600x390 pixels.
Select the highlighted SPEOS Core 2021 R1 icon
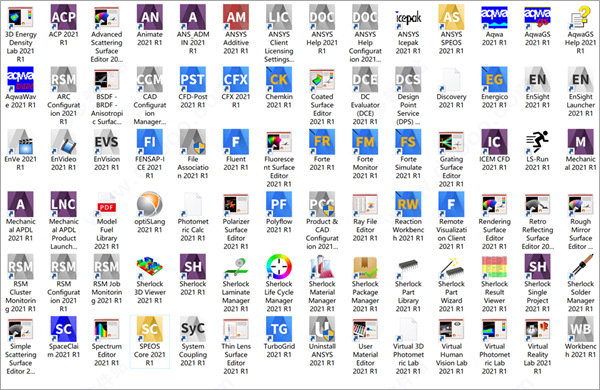pos(150,329)
